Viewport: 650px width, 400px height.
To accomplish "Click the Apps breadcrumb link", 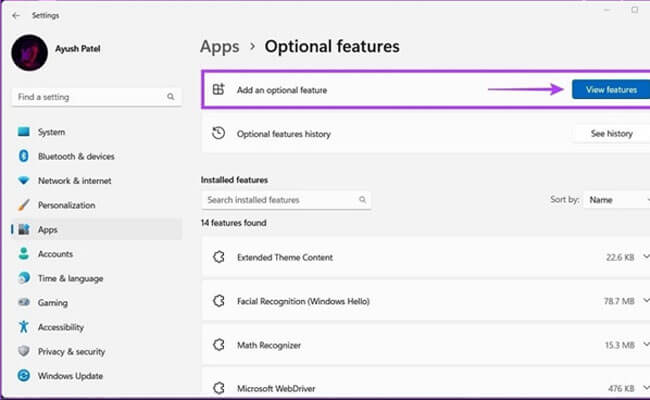I will tap(220, 47).
